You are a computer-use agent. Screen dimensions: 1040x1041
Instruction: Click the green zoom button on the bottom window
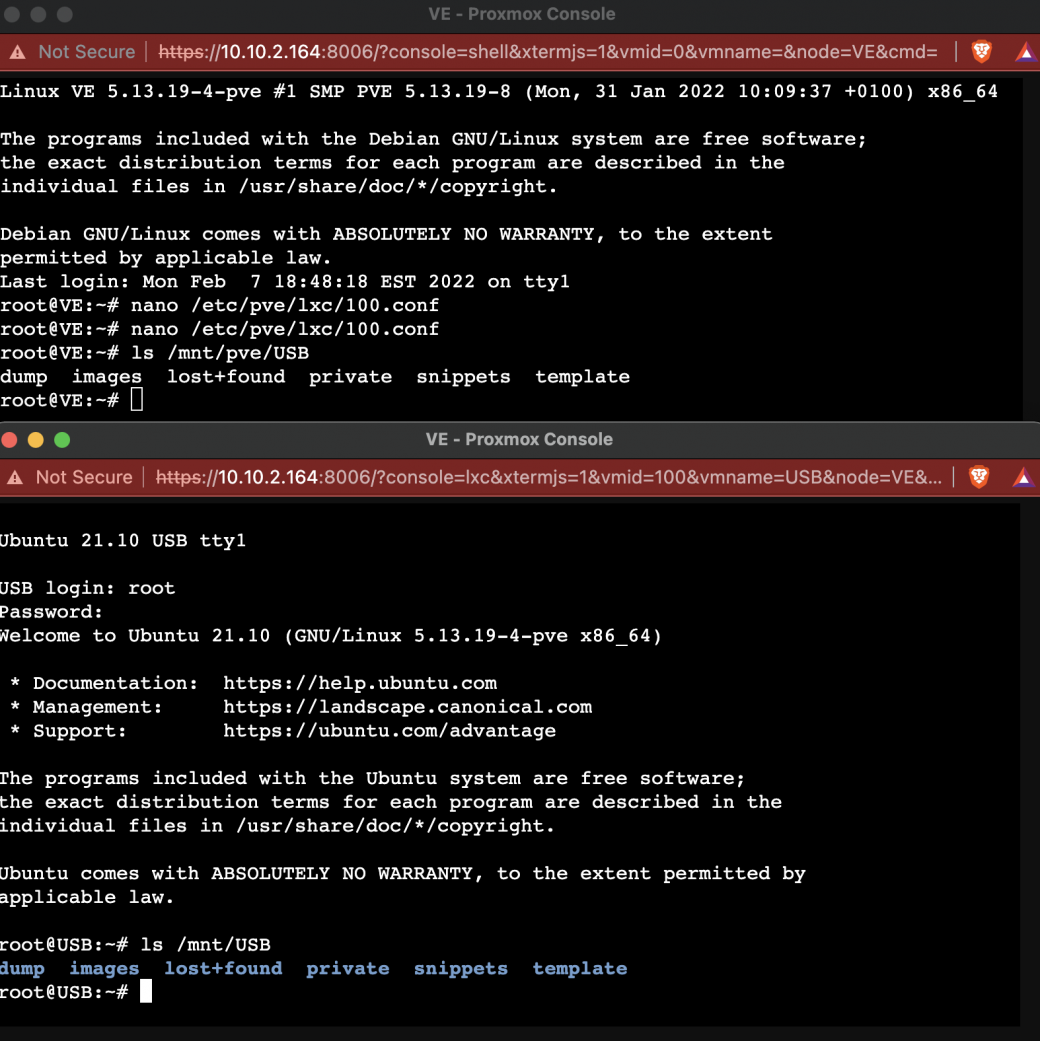(x=60, y=439)
